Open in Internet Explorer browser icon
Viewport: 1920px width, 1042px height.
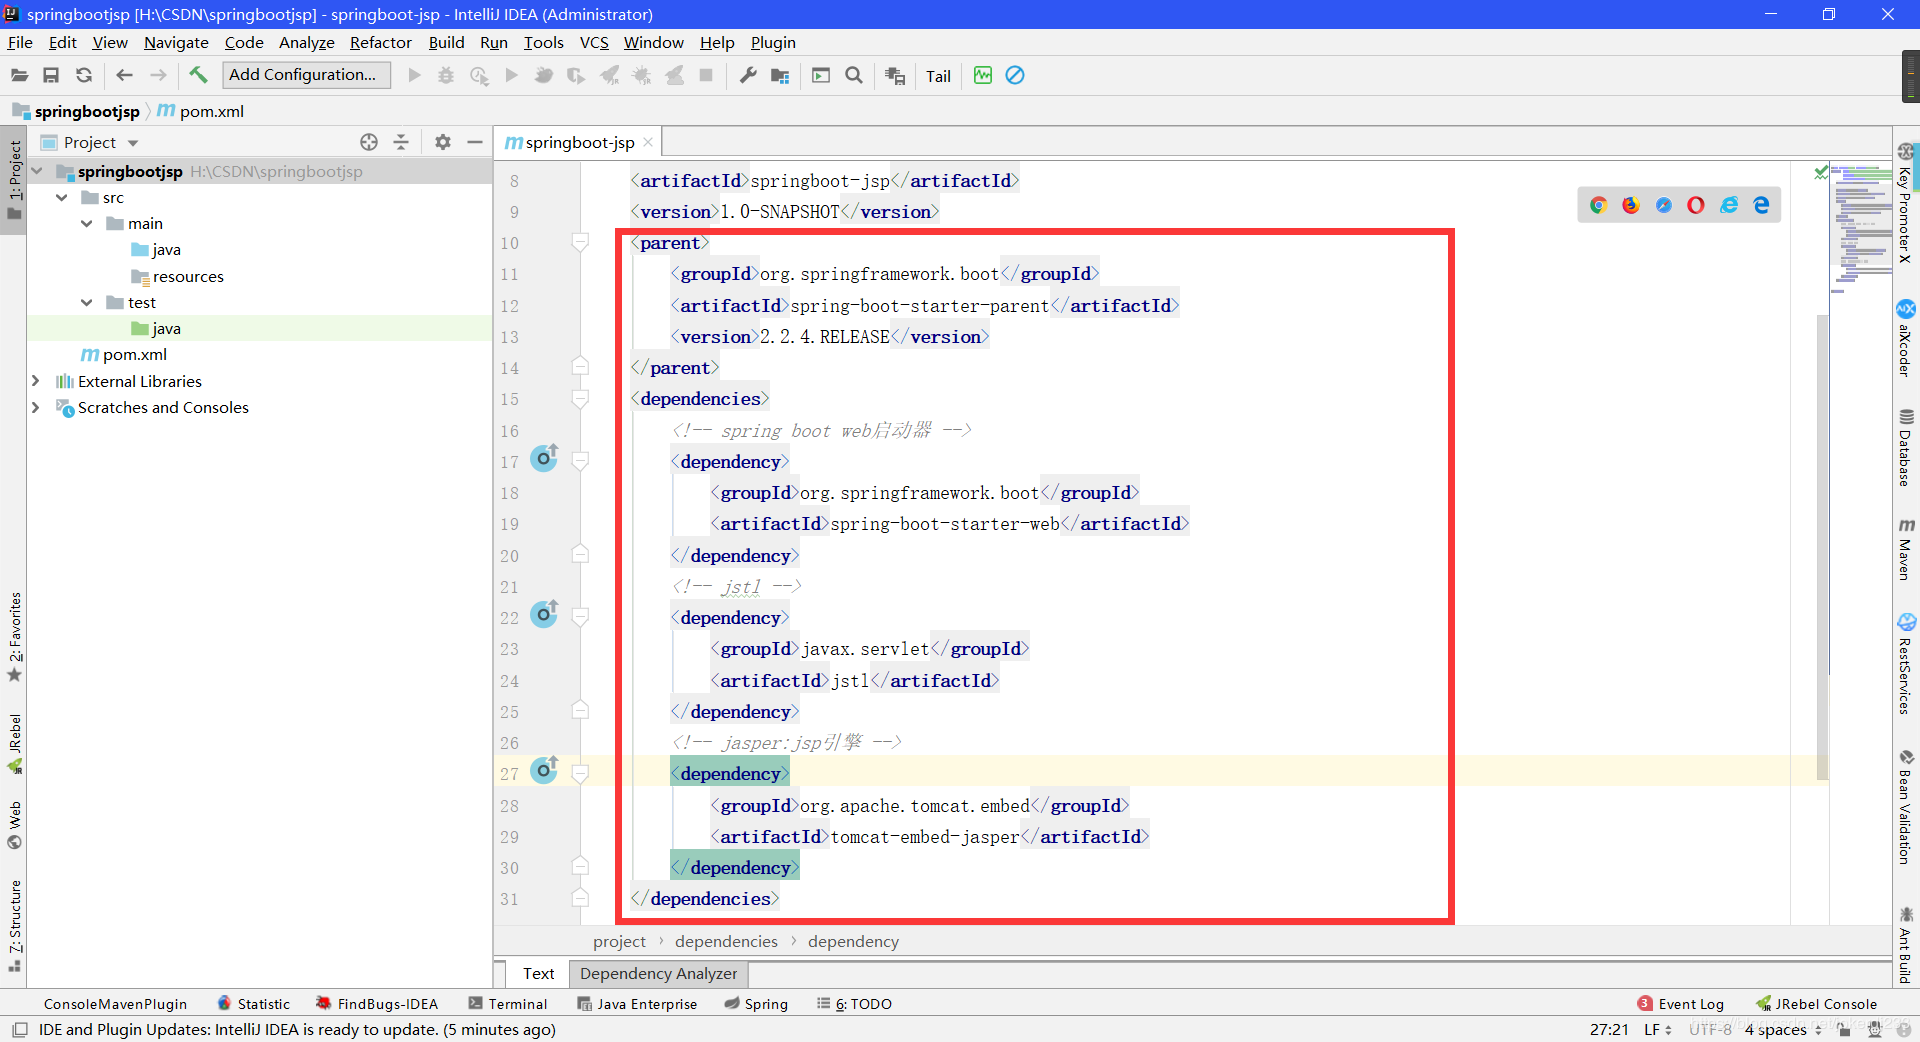(1729, 205)
